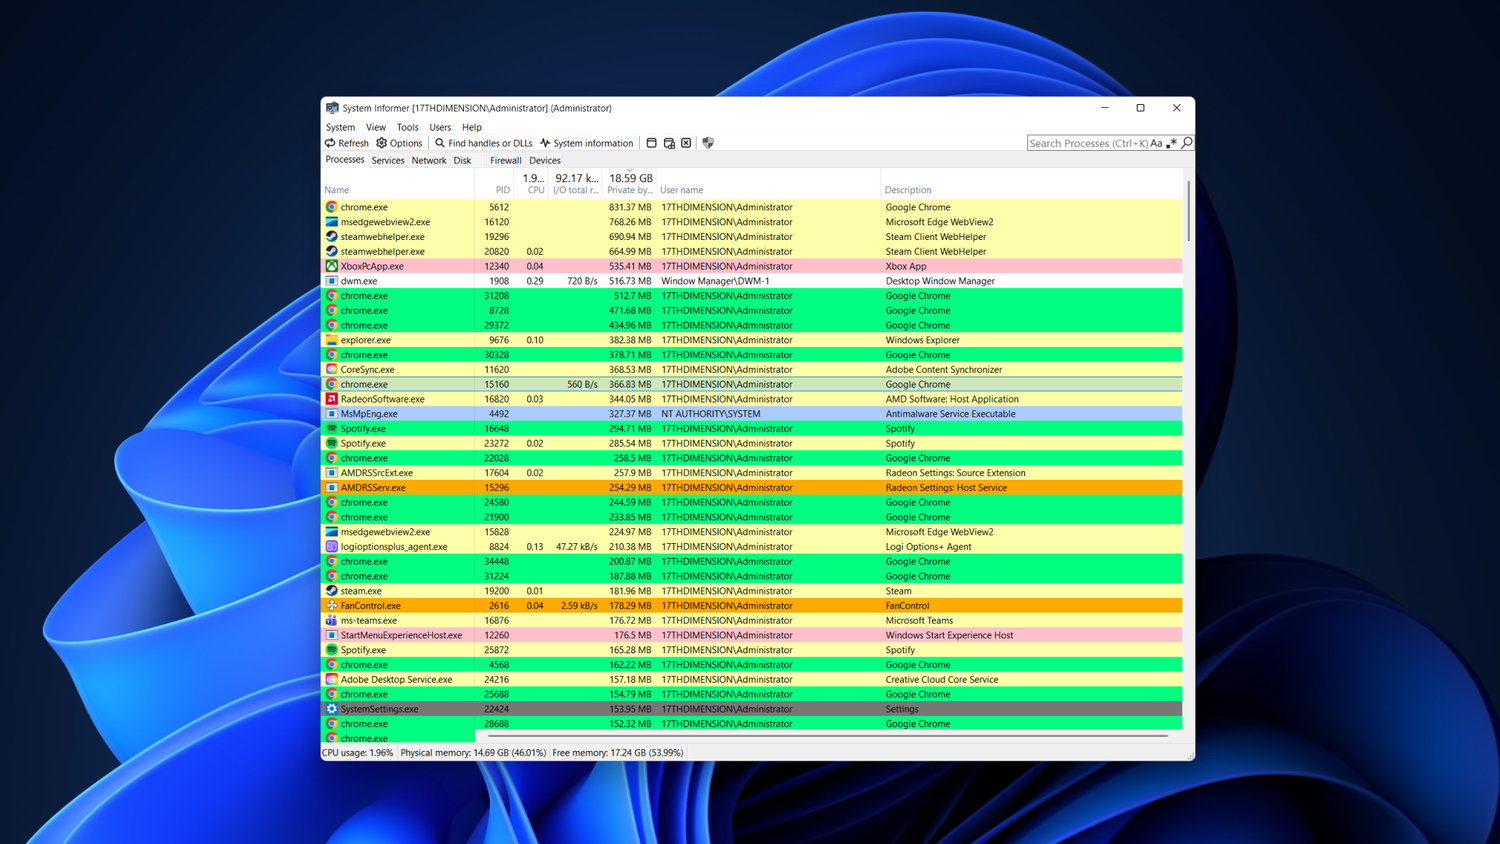Click CPU usage in status bar
The width and height of the screenshot is (1500, 844).
pos(358,753)
